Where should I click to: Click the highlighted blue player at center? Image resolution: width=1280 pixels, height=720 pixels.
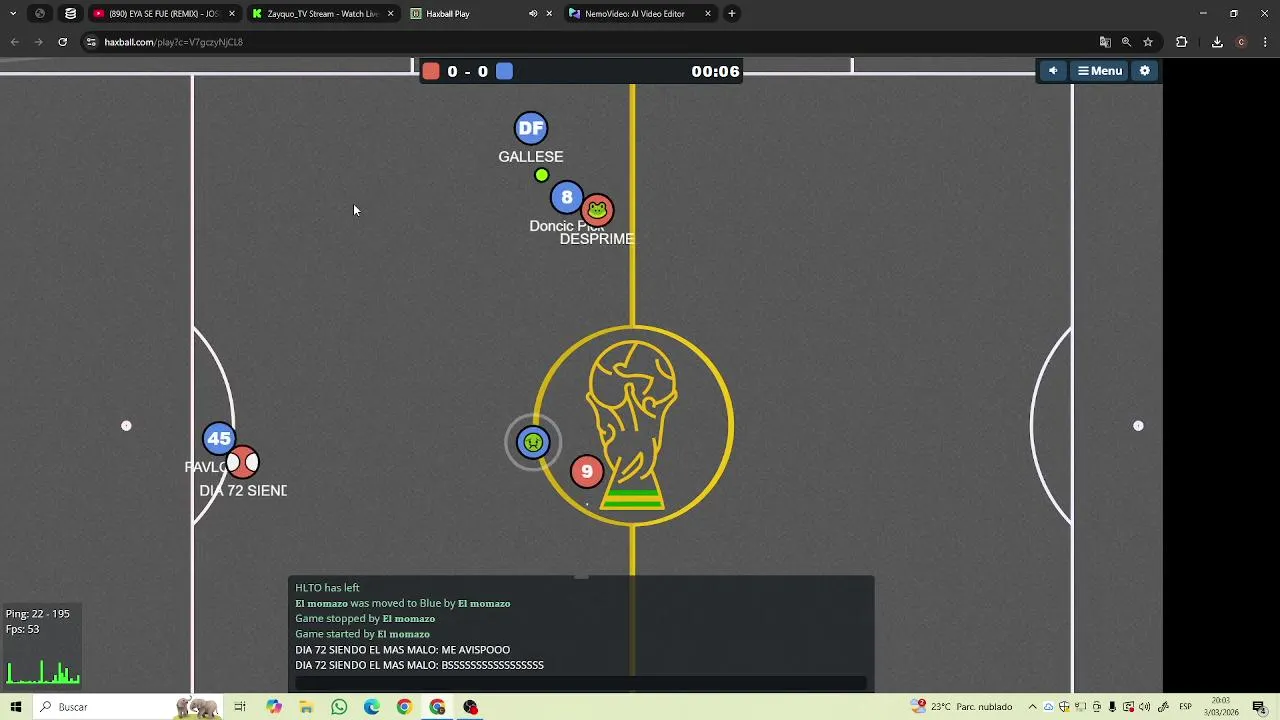[x=533, y=442]
